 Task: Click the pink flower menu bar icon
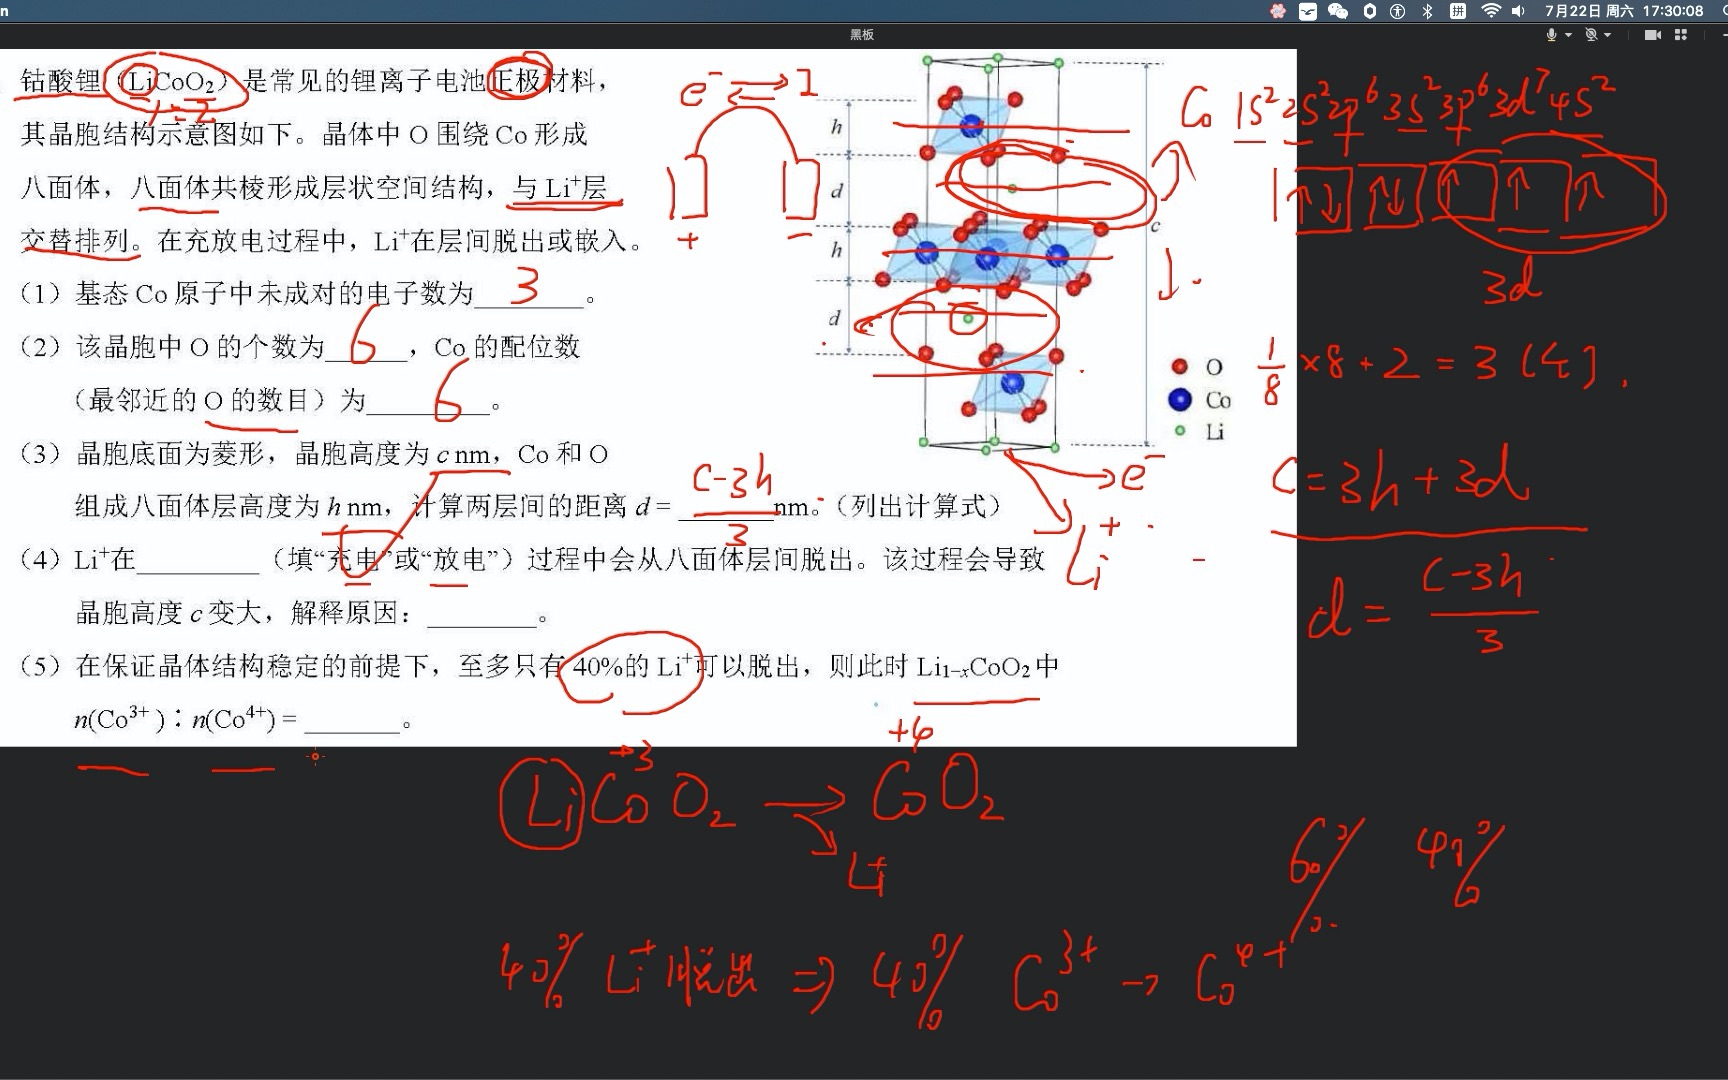(1277, 11)
